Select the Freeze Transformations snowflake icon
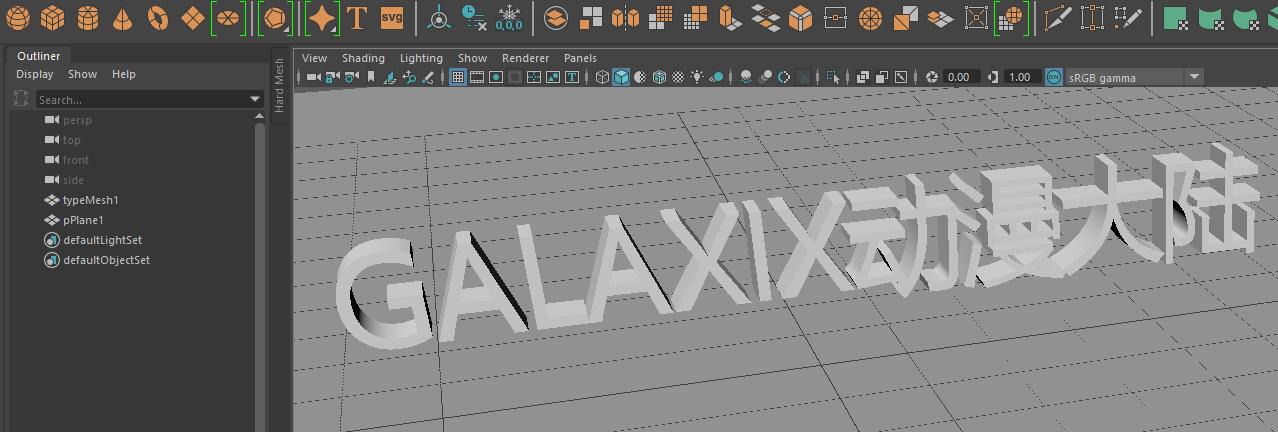The height and width of the screenshot is (432, 1278). pyautogui.click(x=509, y=17)
